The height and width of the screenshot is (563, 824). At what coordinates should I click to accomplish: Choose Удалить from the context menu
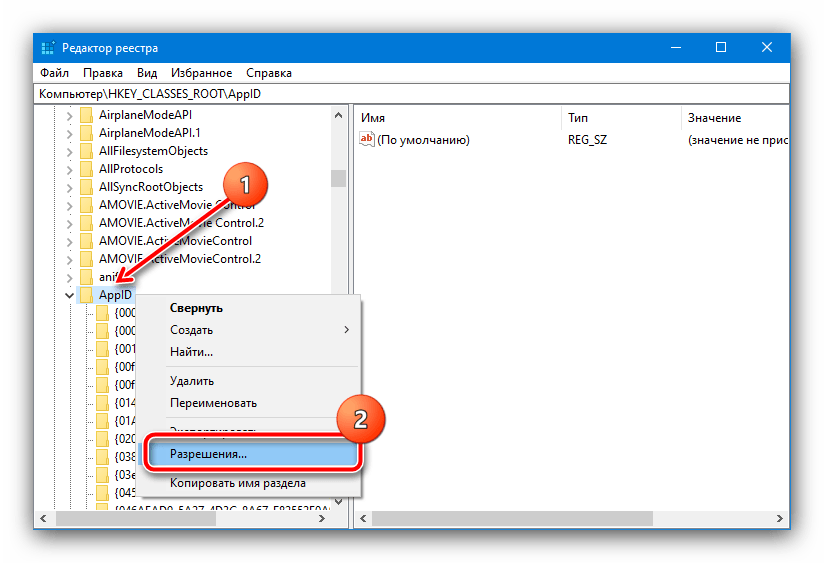pyautogui.click(x=192, y=381)
